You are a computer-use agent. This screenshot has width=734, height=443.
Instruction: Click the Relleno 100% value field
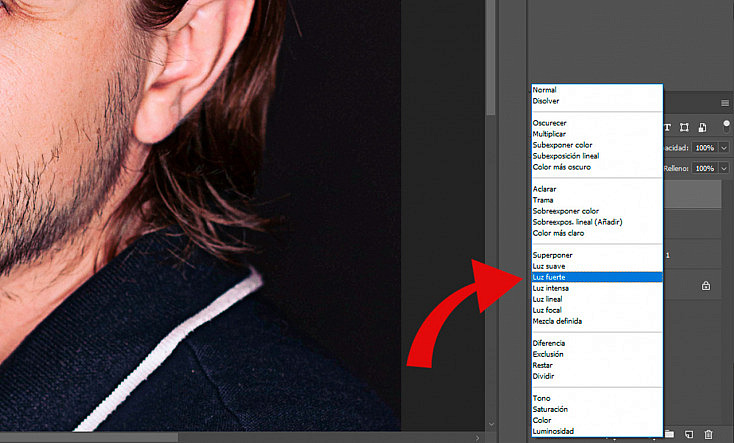pos(705,168)
